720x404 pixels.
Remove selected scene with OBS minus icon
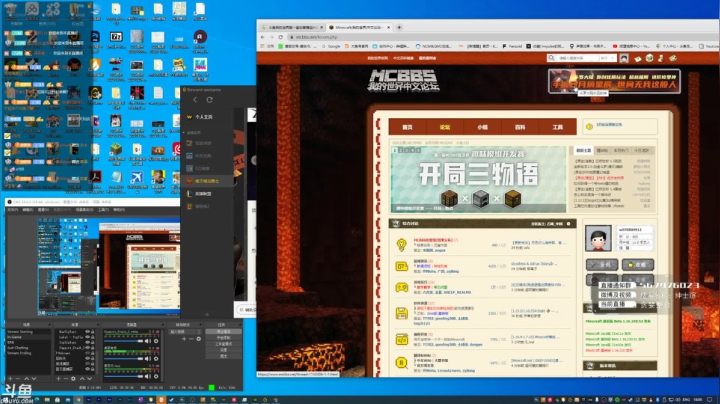pos(18,378)
